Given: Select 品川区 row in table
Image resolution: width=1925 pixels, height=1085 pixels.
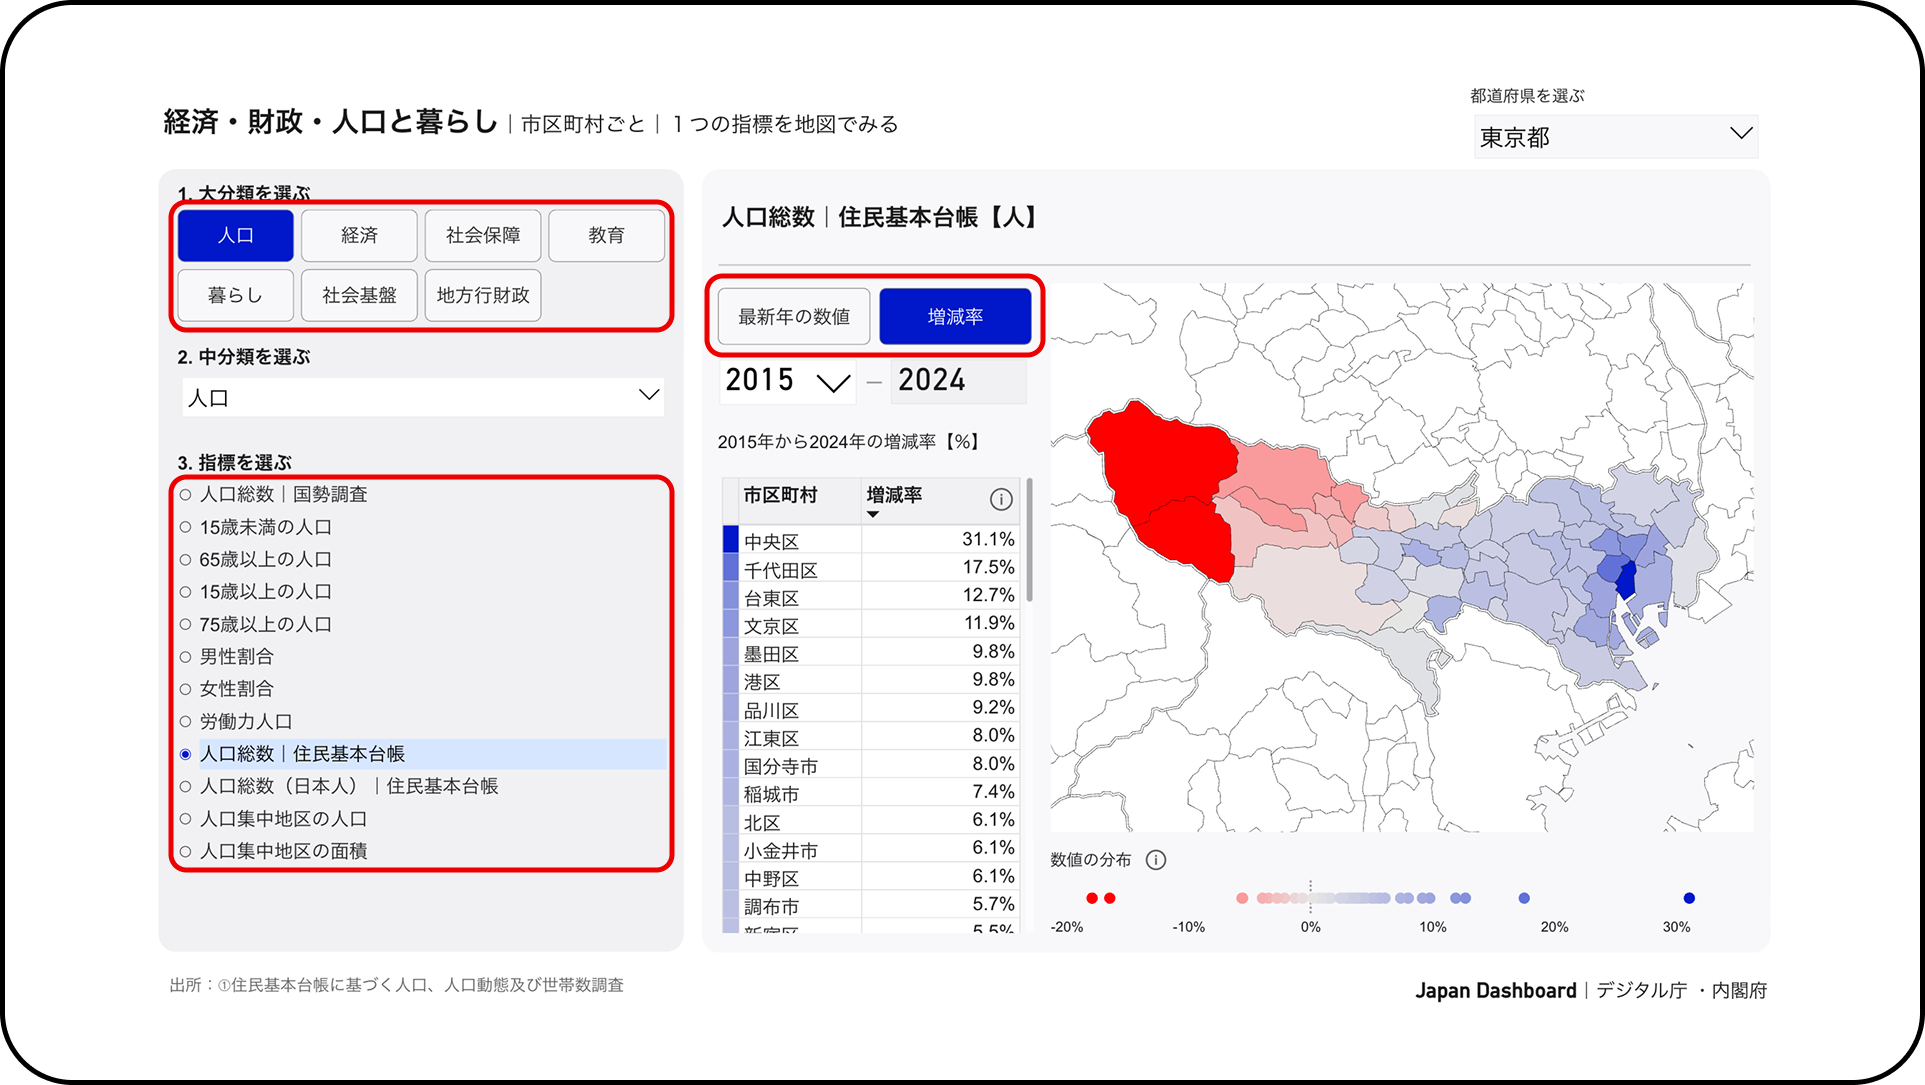Looking at the screenshot, I should click(871, 708).
